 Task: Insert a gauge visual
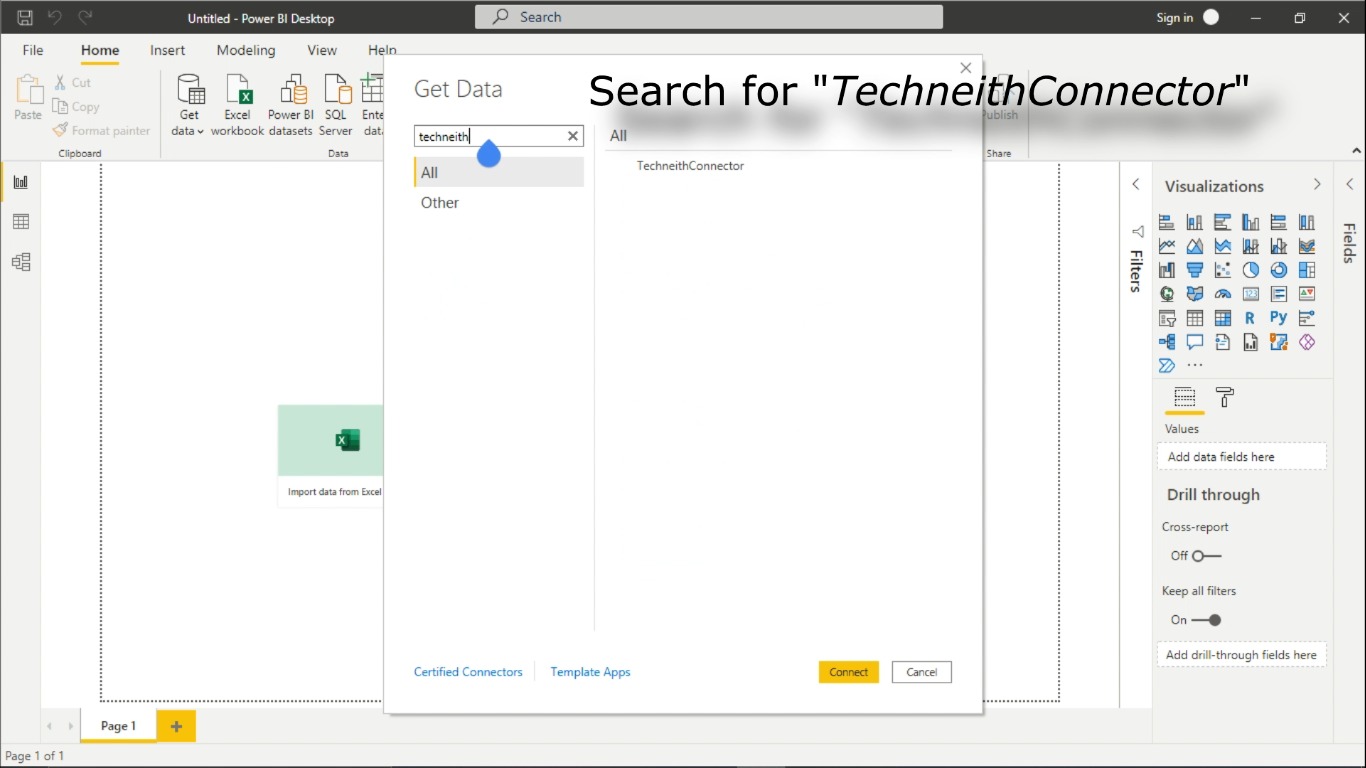pyautogui.click(x=1223, y=294)
